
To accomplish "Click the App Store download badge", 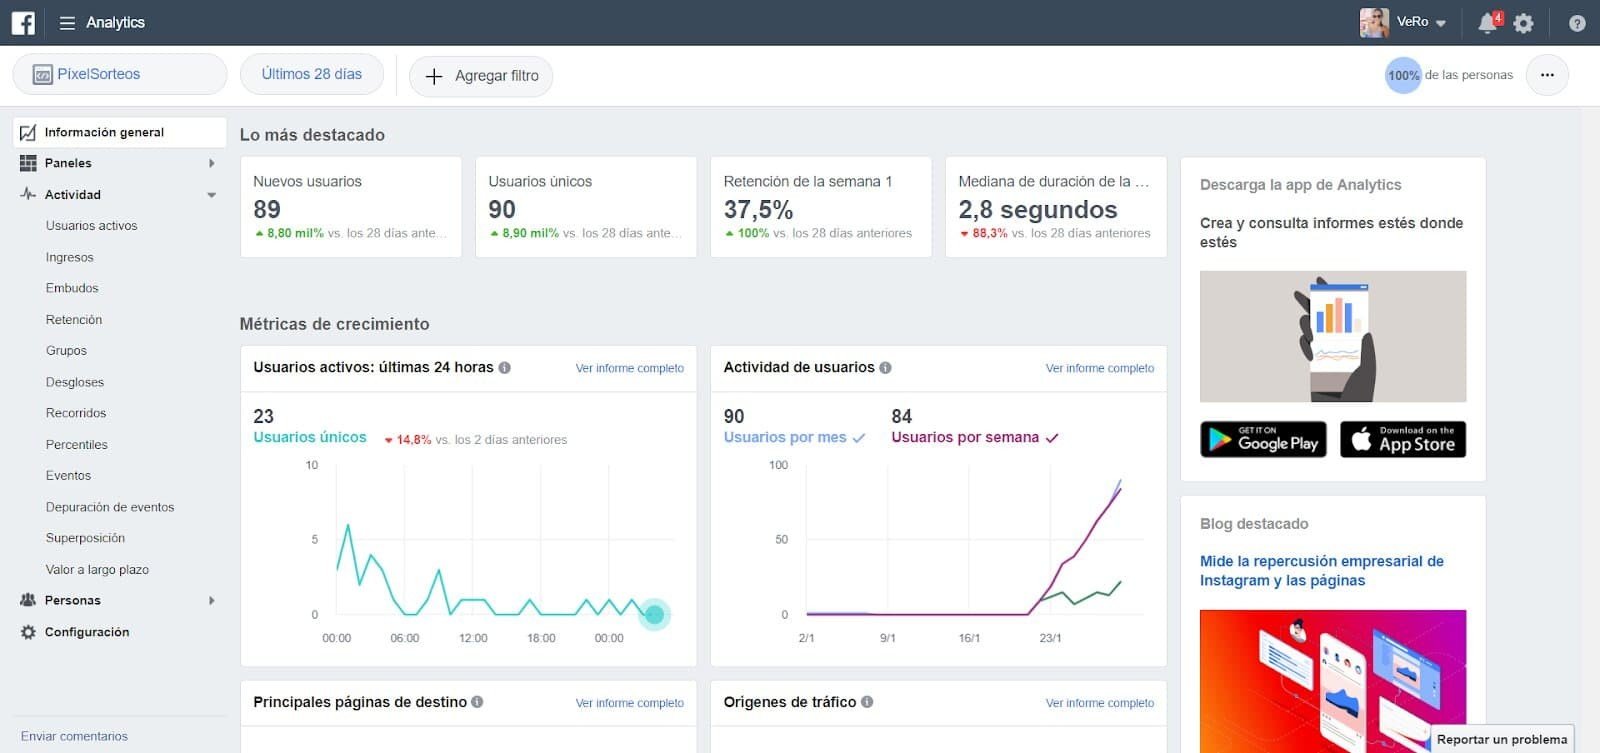I will (1403, 439).
